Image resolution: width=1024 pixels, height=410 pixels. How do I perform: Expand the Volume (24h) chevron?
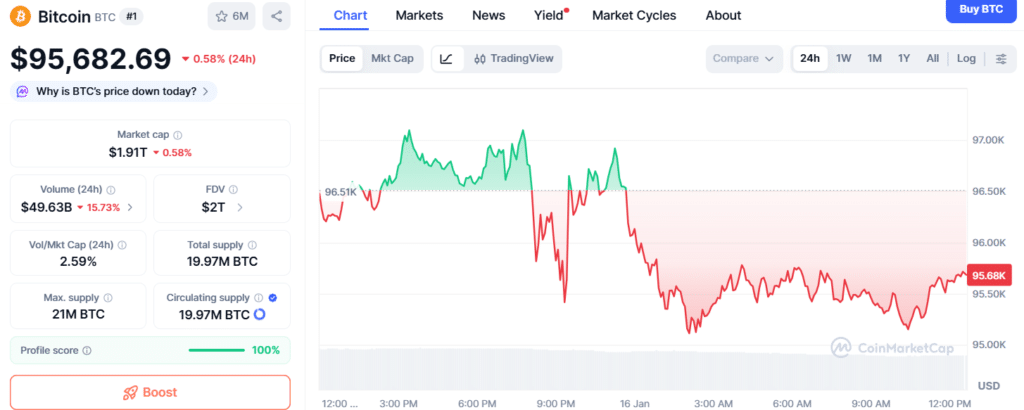pos(130,208)
